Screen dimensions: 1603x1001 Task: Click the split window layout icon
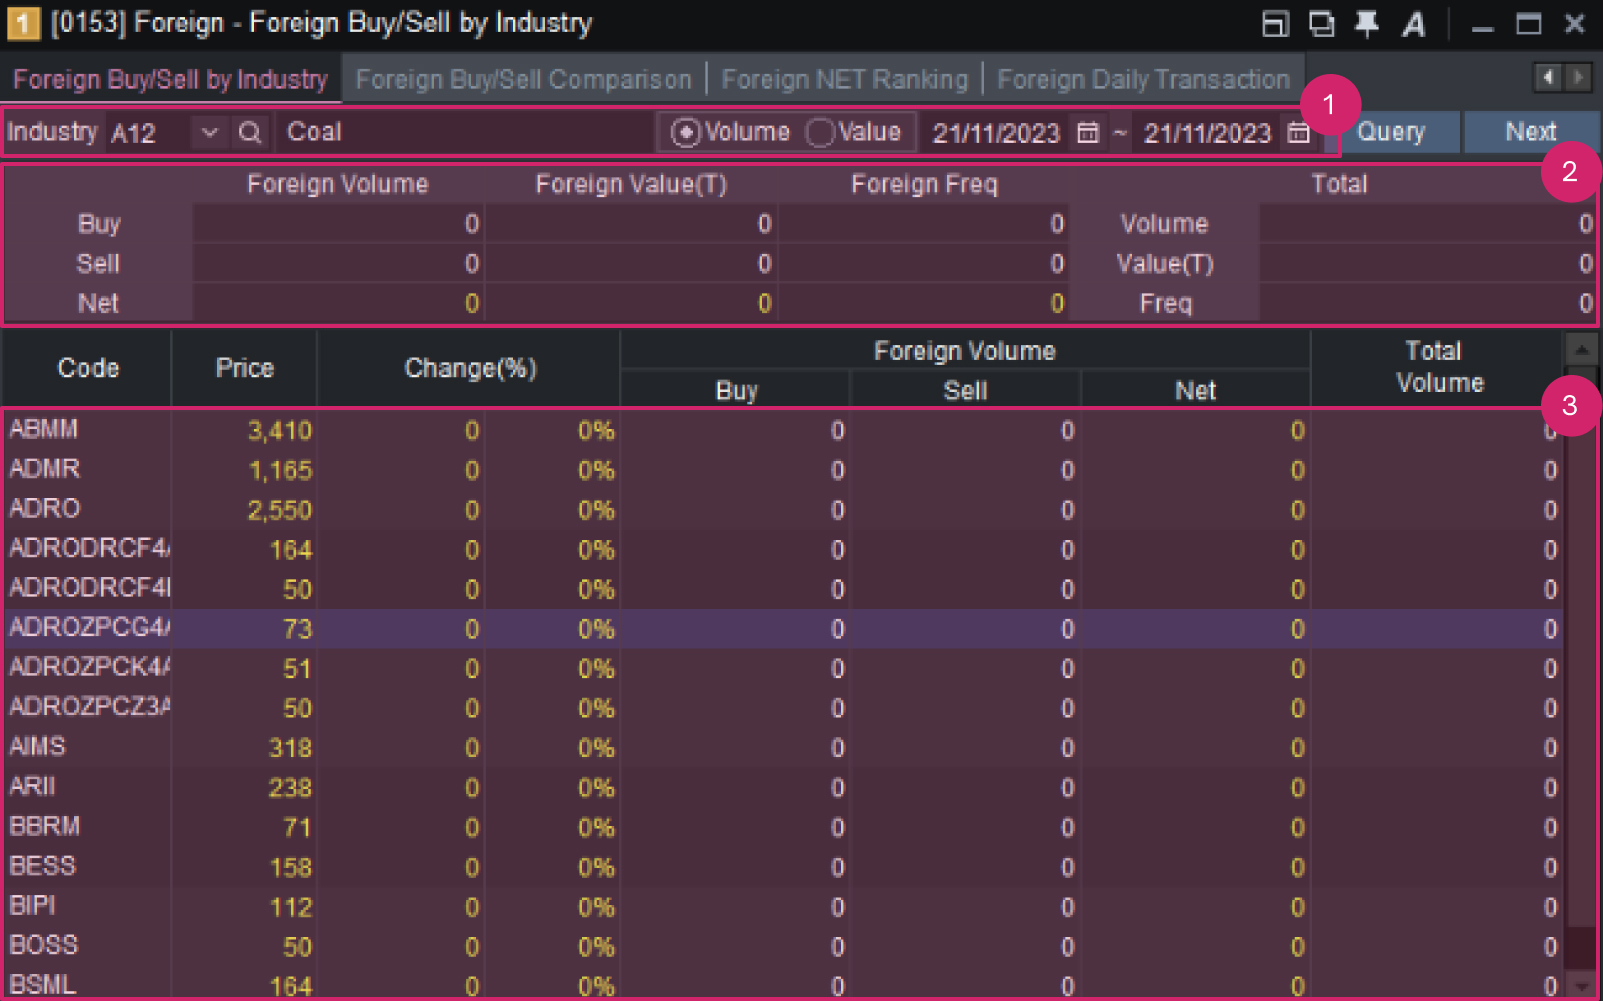(x=1275, y=23)
